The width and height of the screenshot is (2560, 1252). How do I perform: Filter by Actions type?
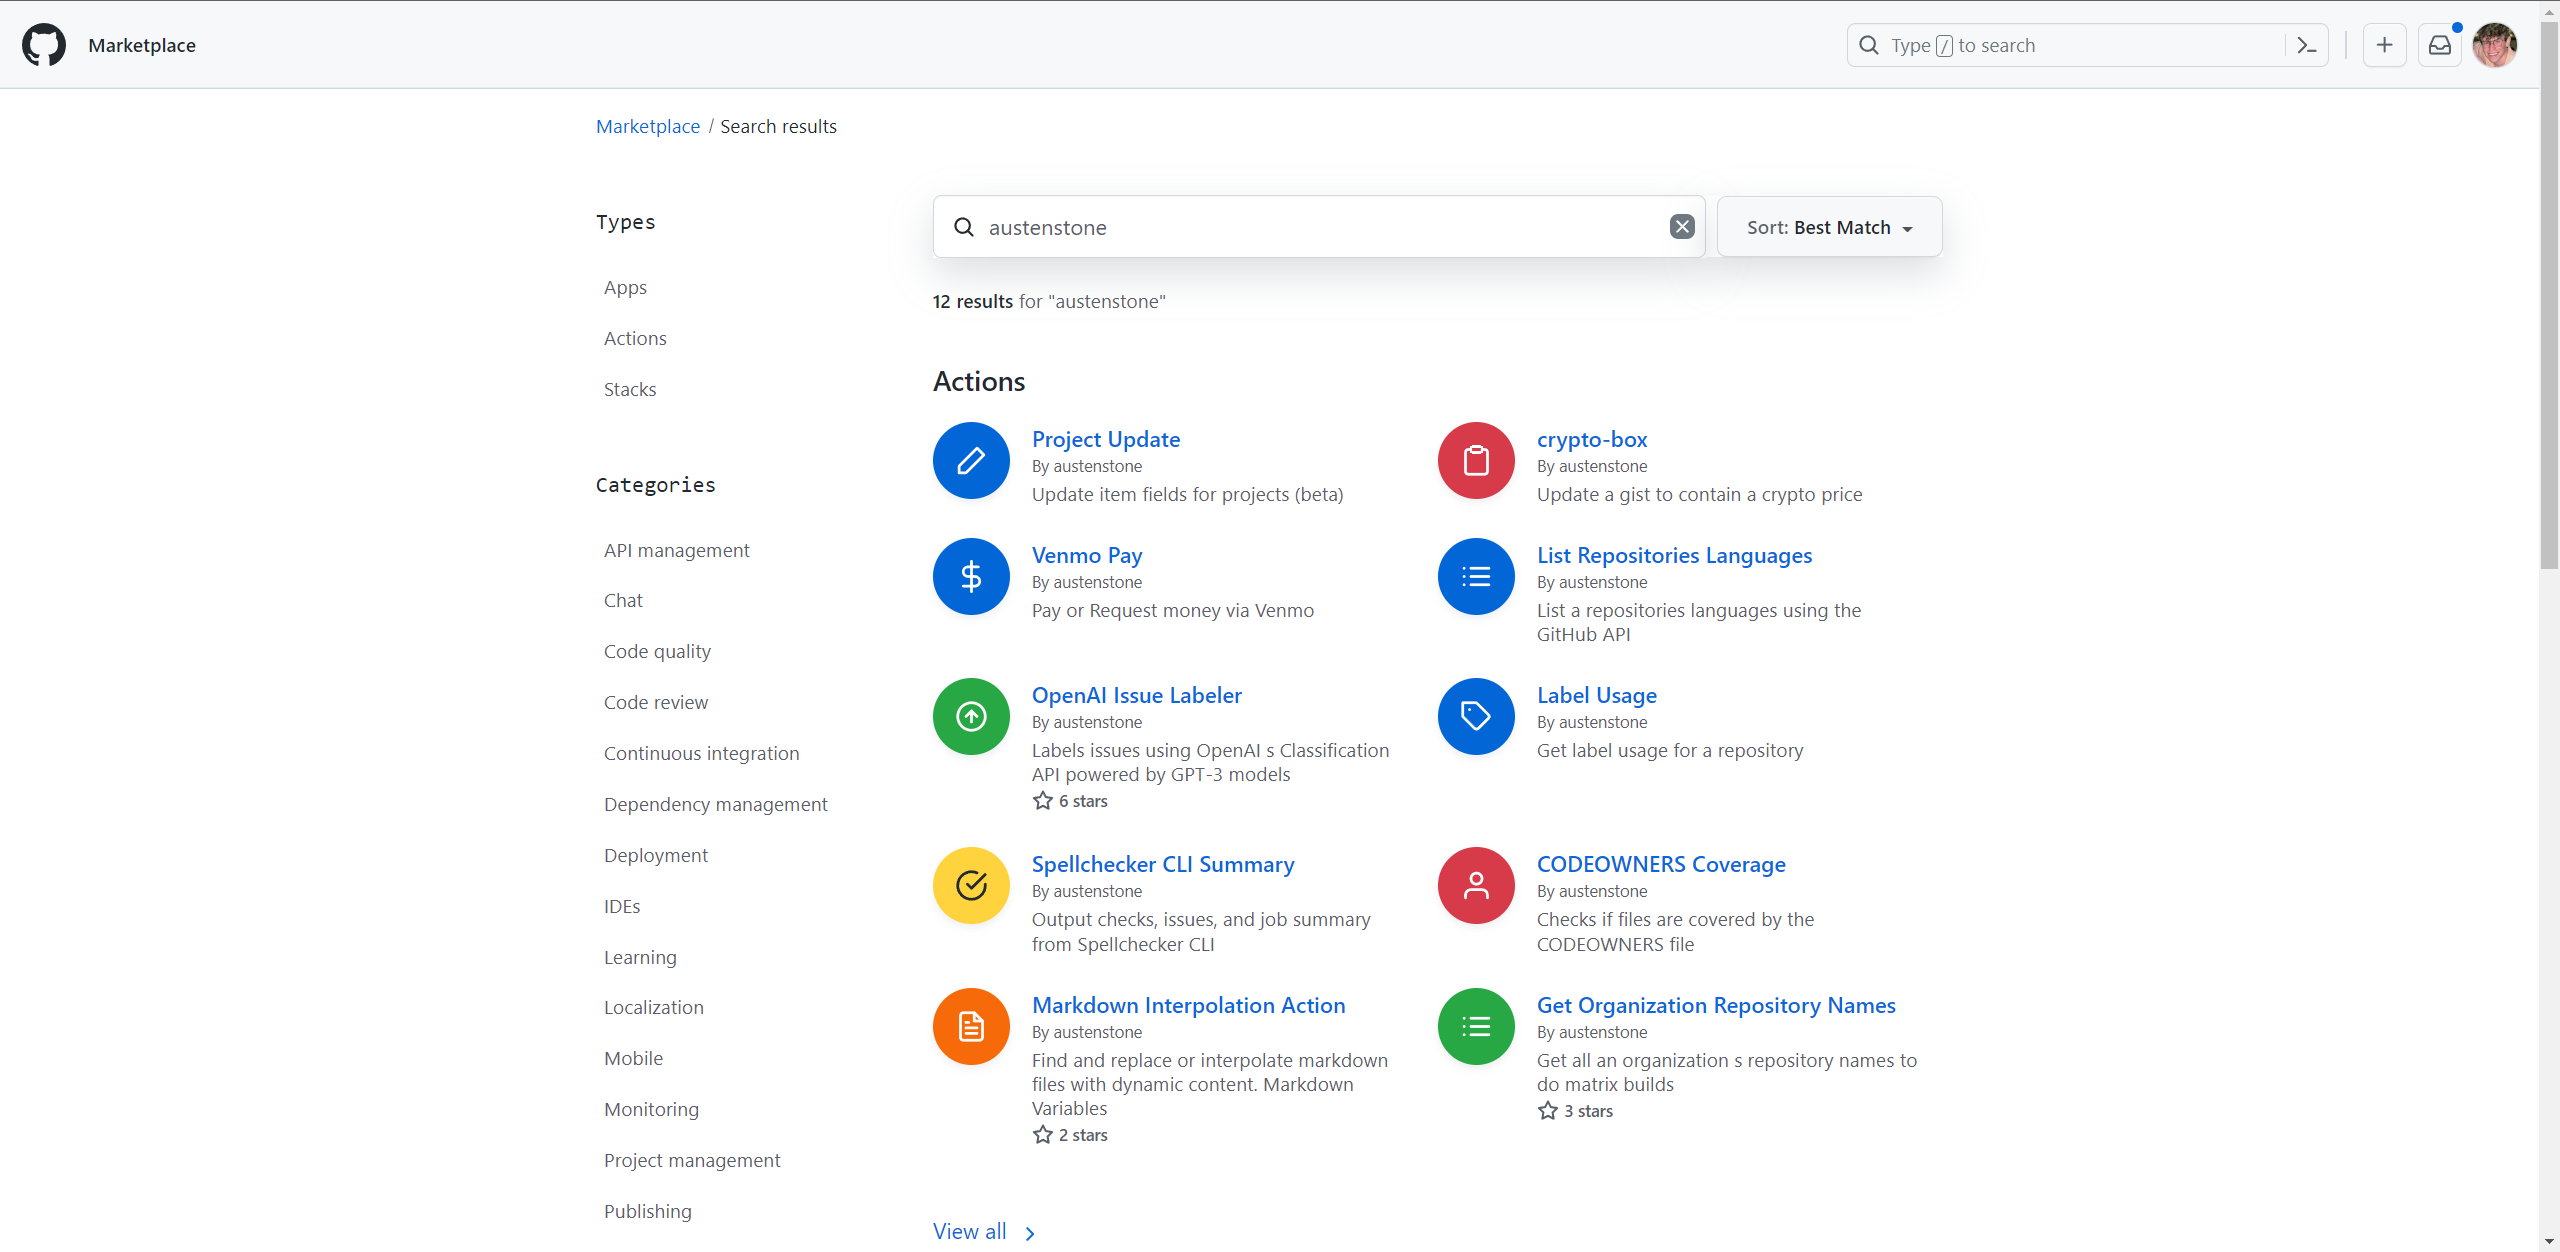pyautogui.click(x=635, y=338)
